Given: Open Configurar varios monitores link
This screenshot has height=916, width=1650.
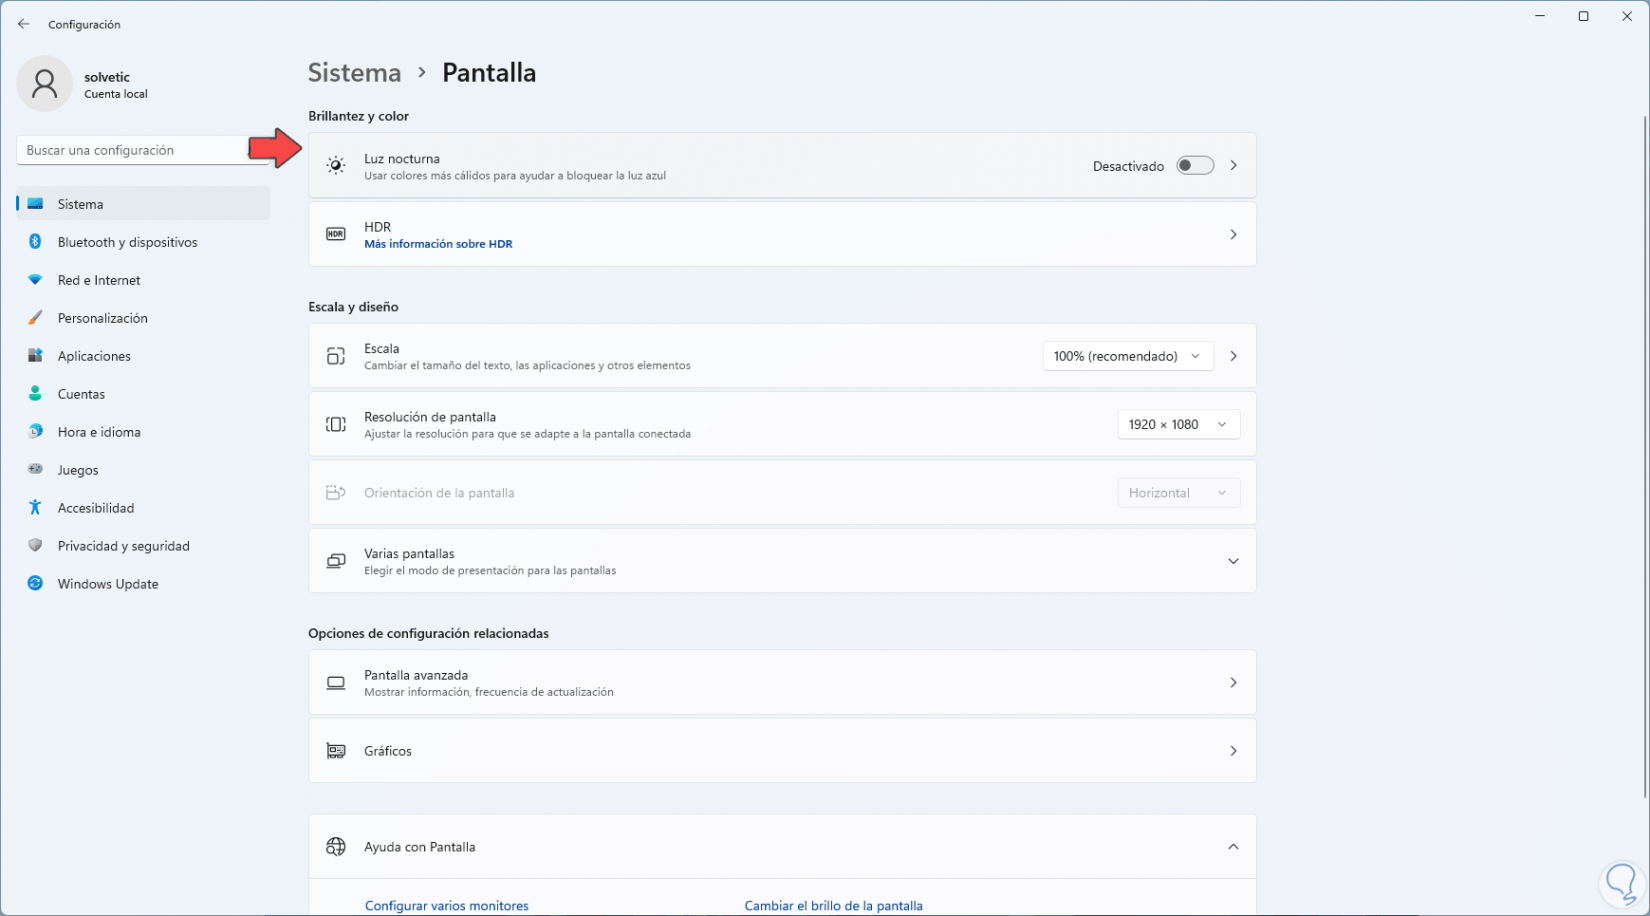Looking at the screenshot, I should coord(446,906).
